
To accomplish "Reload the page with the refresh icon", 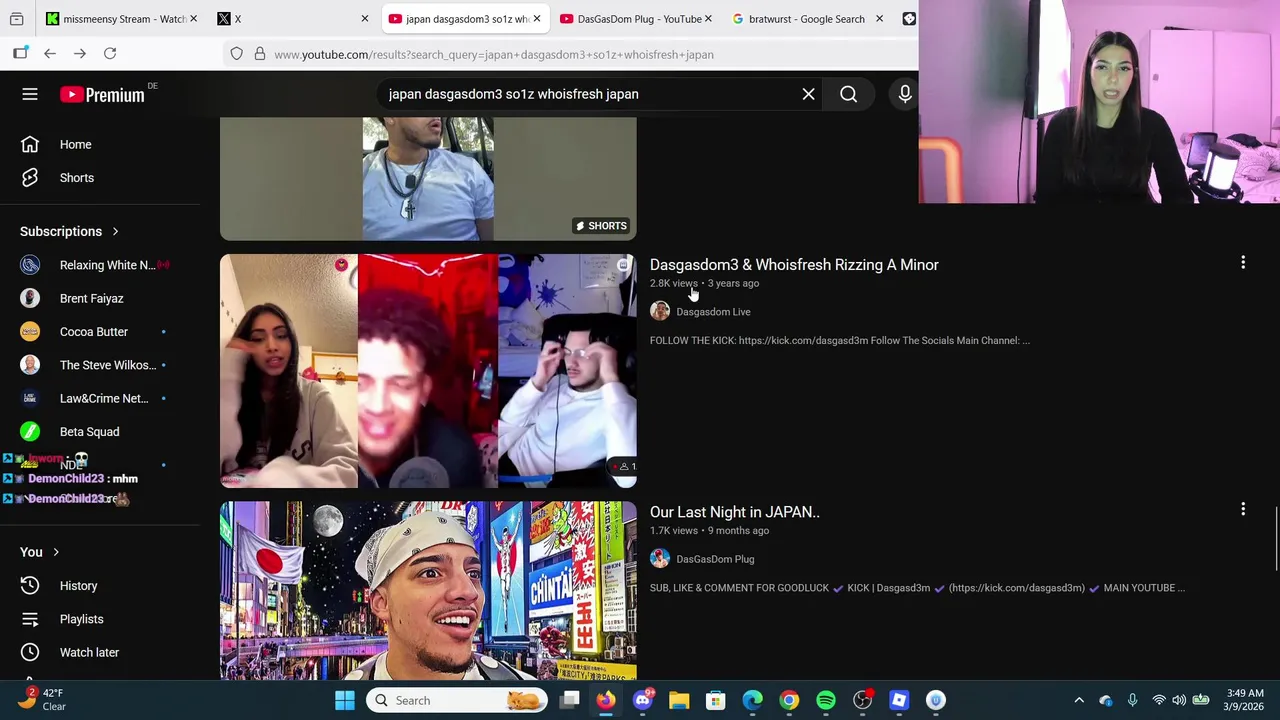I will click(110, 54).
